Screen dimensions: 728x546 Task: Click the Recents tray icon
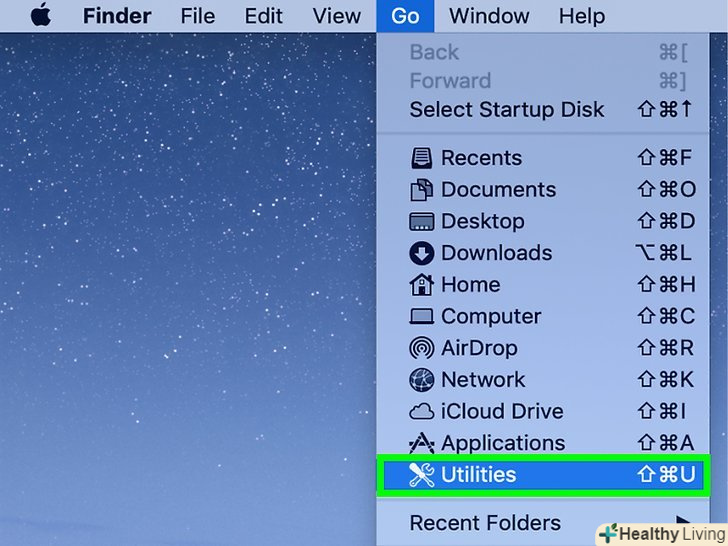click(x=422, y=158)
